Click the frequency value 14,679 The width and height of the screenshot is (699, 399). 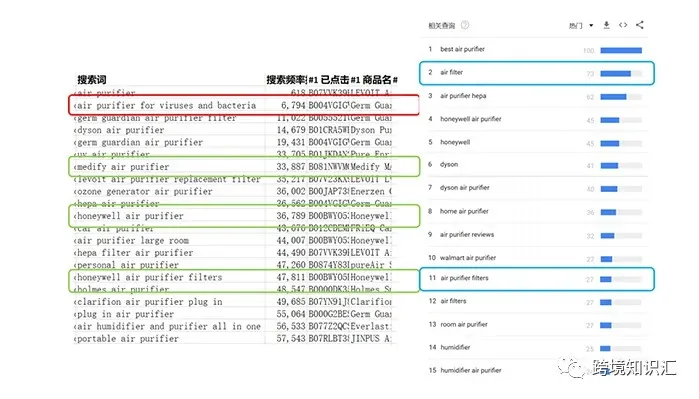[x=291, y=130]
